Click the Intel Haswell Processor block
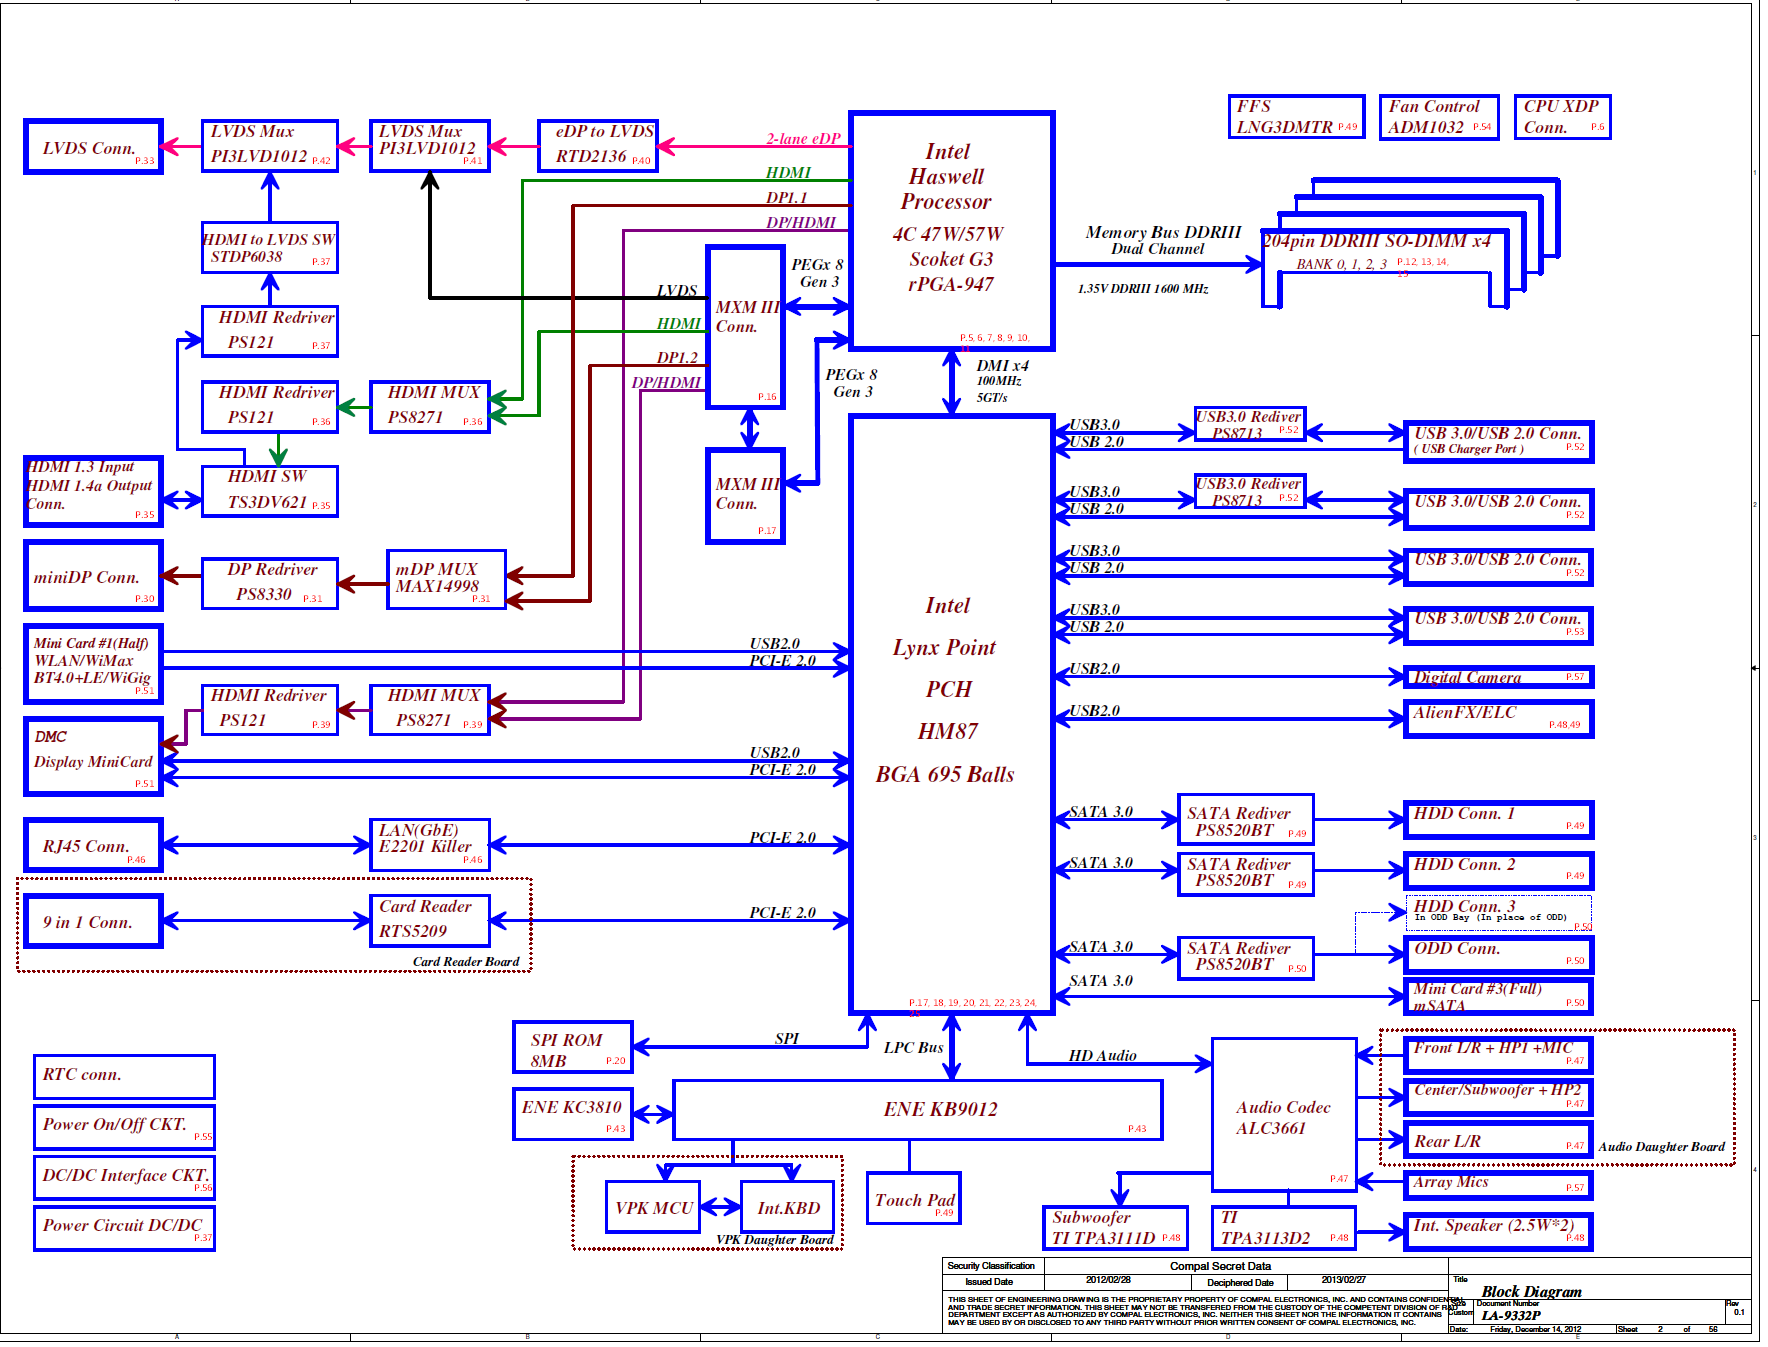The image size is (1768, 1347). 951,230
